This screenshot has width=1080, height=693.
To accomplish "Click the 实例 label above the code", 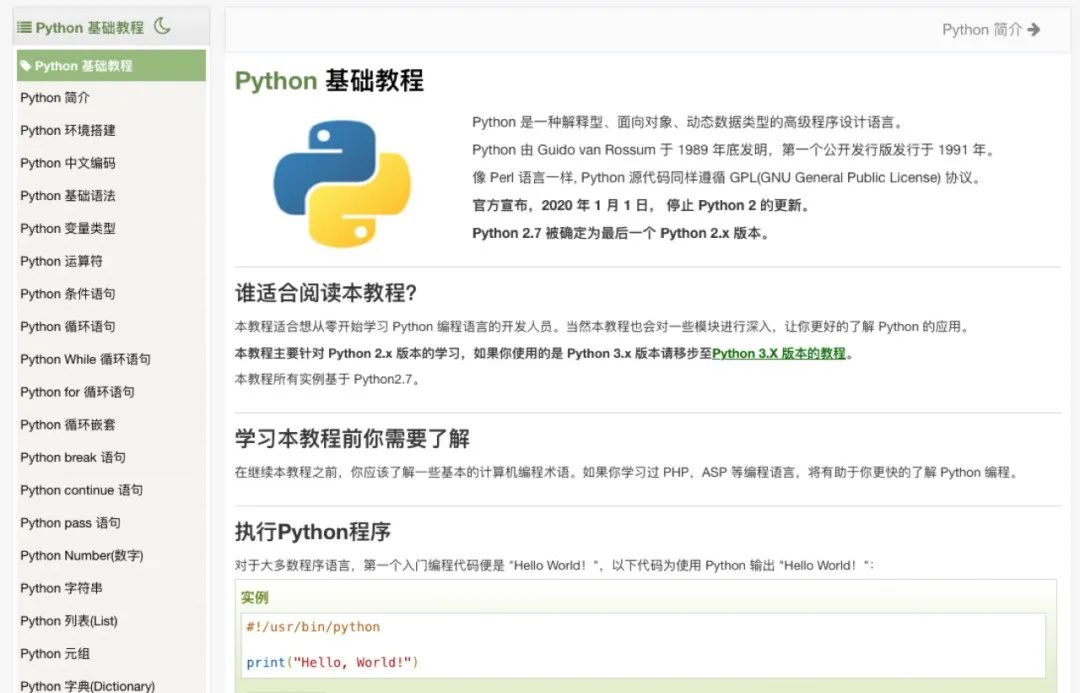I will click(x=255, y=597).
